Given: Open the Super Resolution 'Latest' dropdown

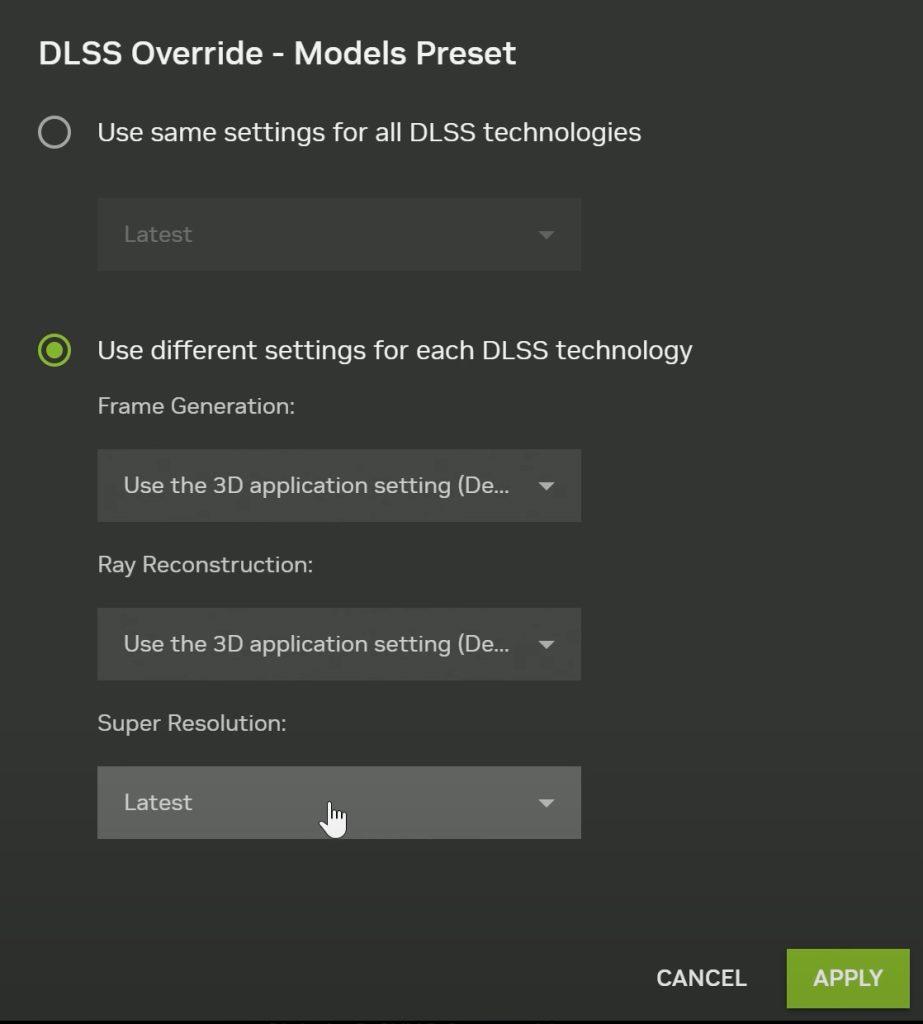Looking at the screenshot, I should pos(339,803).
